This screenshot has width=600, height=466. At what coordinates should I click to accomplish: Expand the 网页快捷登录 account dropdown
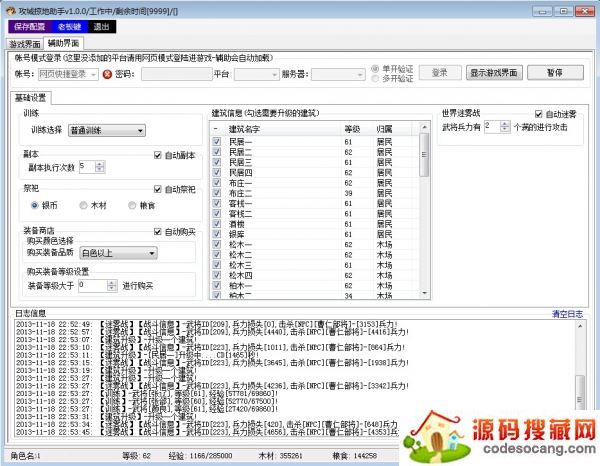pyautogui.click(x=96, y=74)
